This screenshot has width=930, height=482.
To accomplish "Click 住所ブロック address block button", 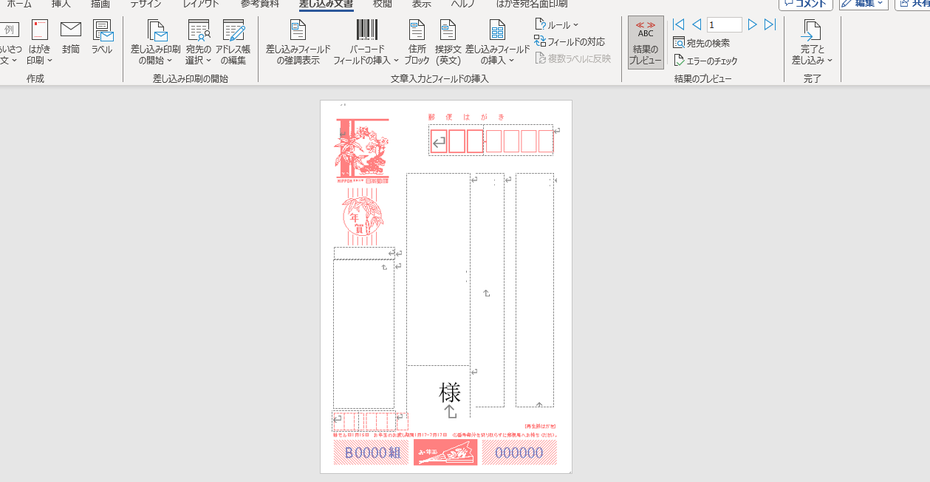I will pyautogui.click(x=417, y=43).
